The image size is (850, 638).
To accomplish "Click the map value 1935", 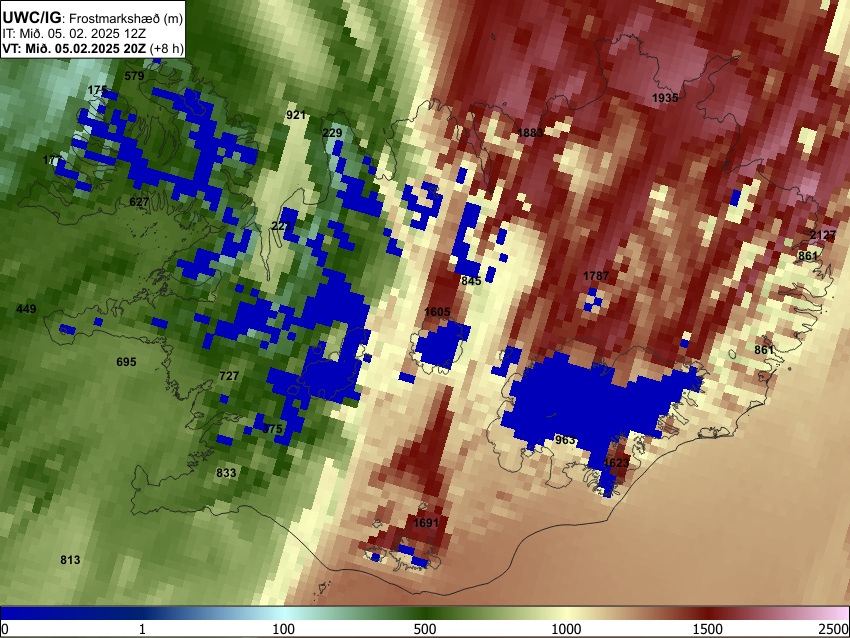I will point(665,98).
